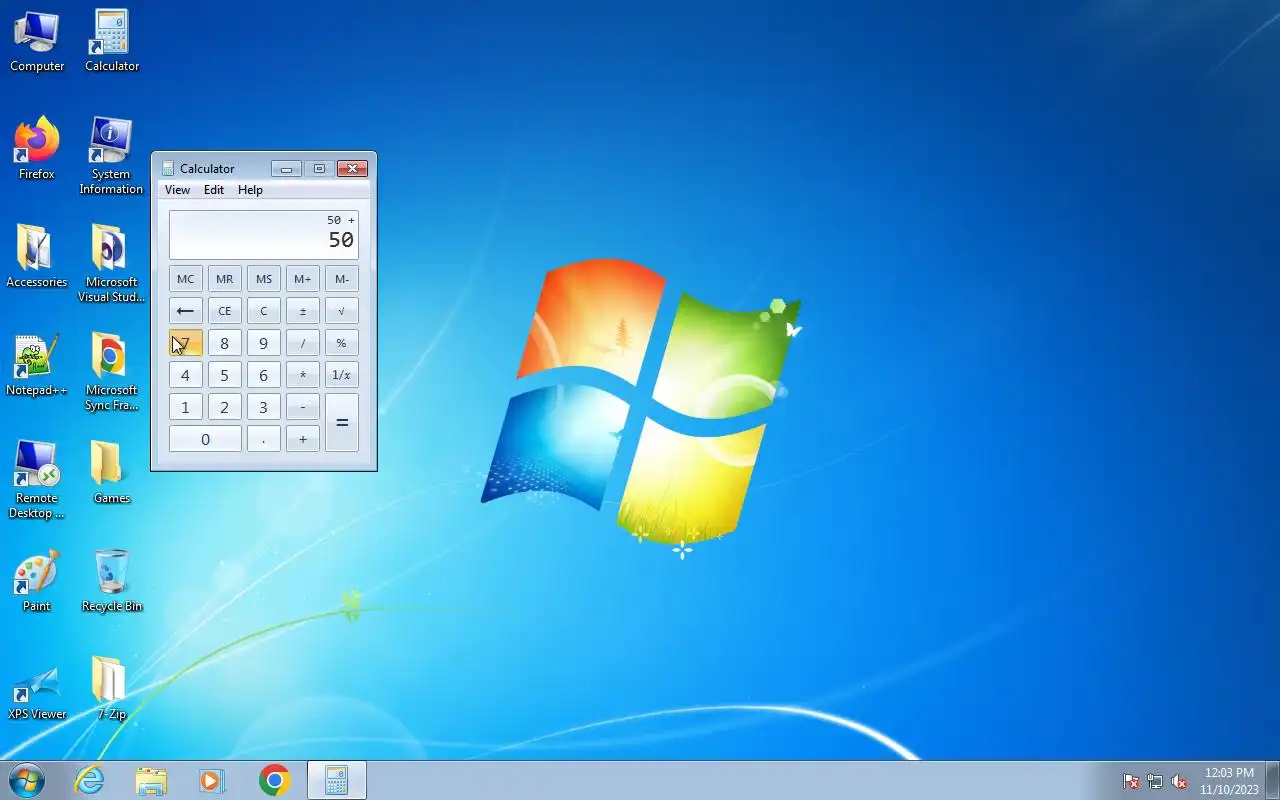Open the Computer desktop icon
This screenshot has height=800, width=1280.
pos(37,42)
